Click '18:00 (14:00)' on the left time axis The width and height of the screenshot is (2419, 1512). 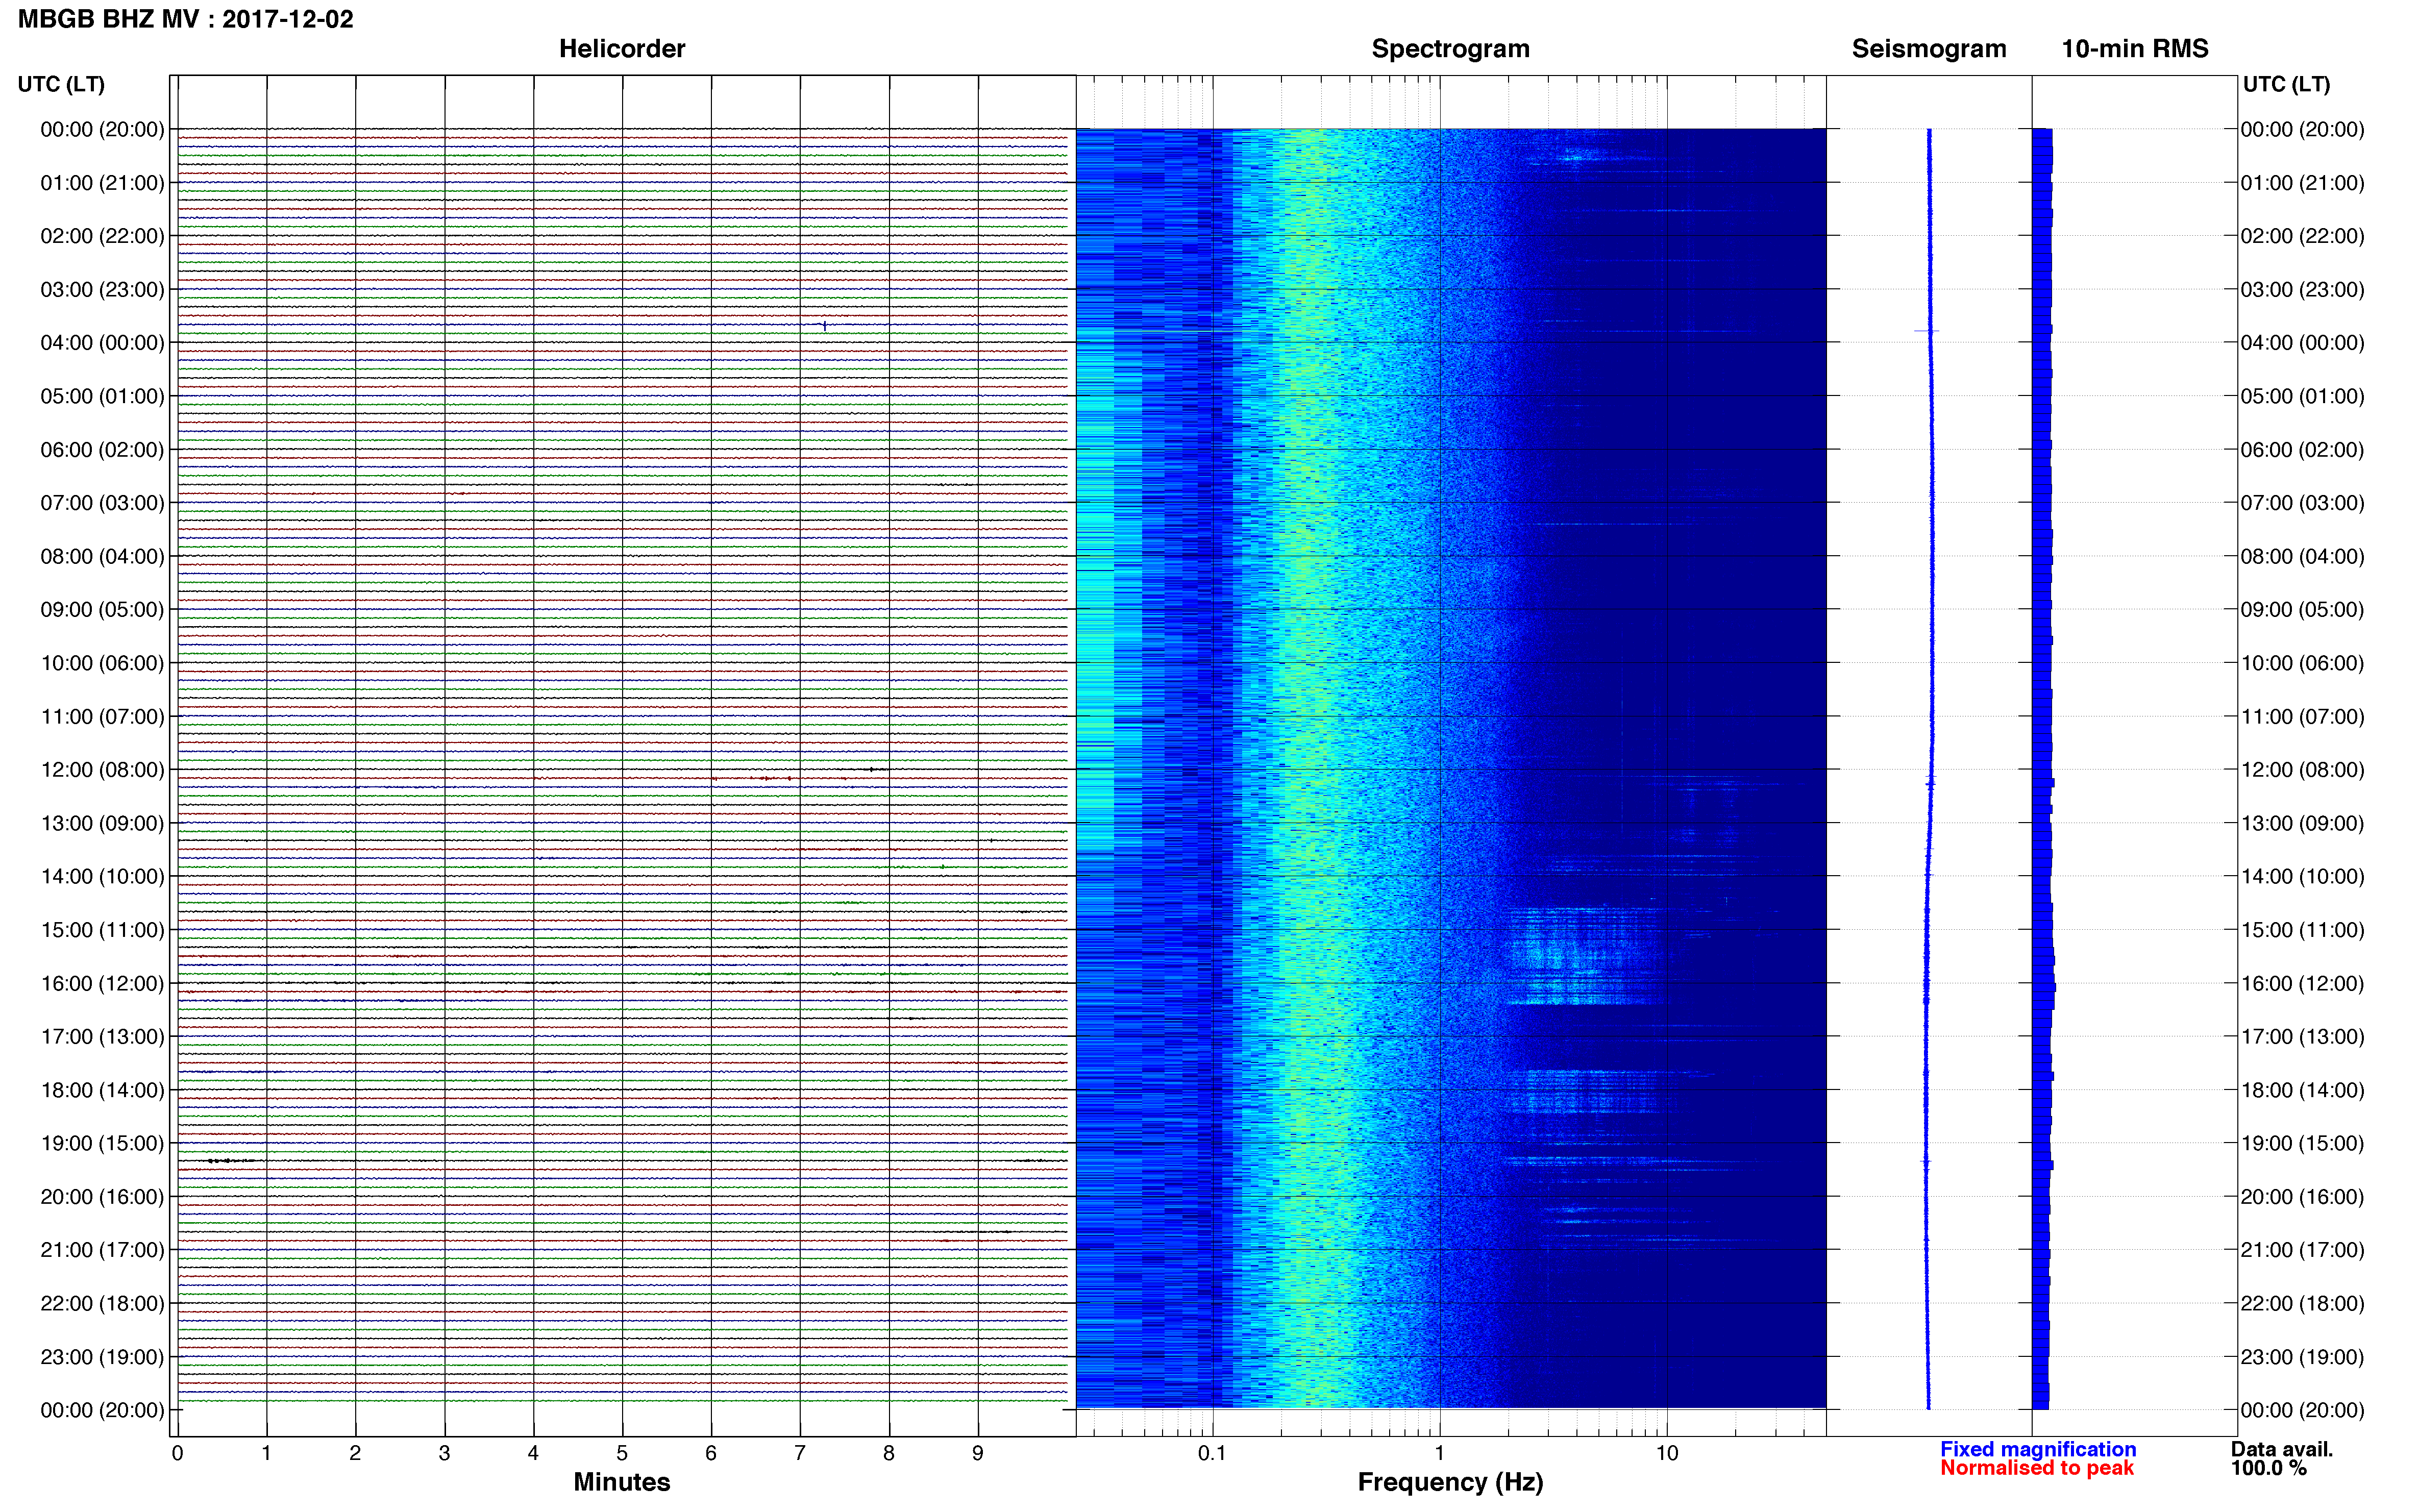click(x=102, y=1090)
